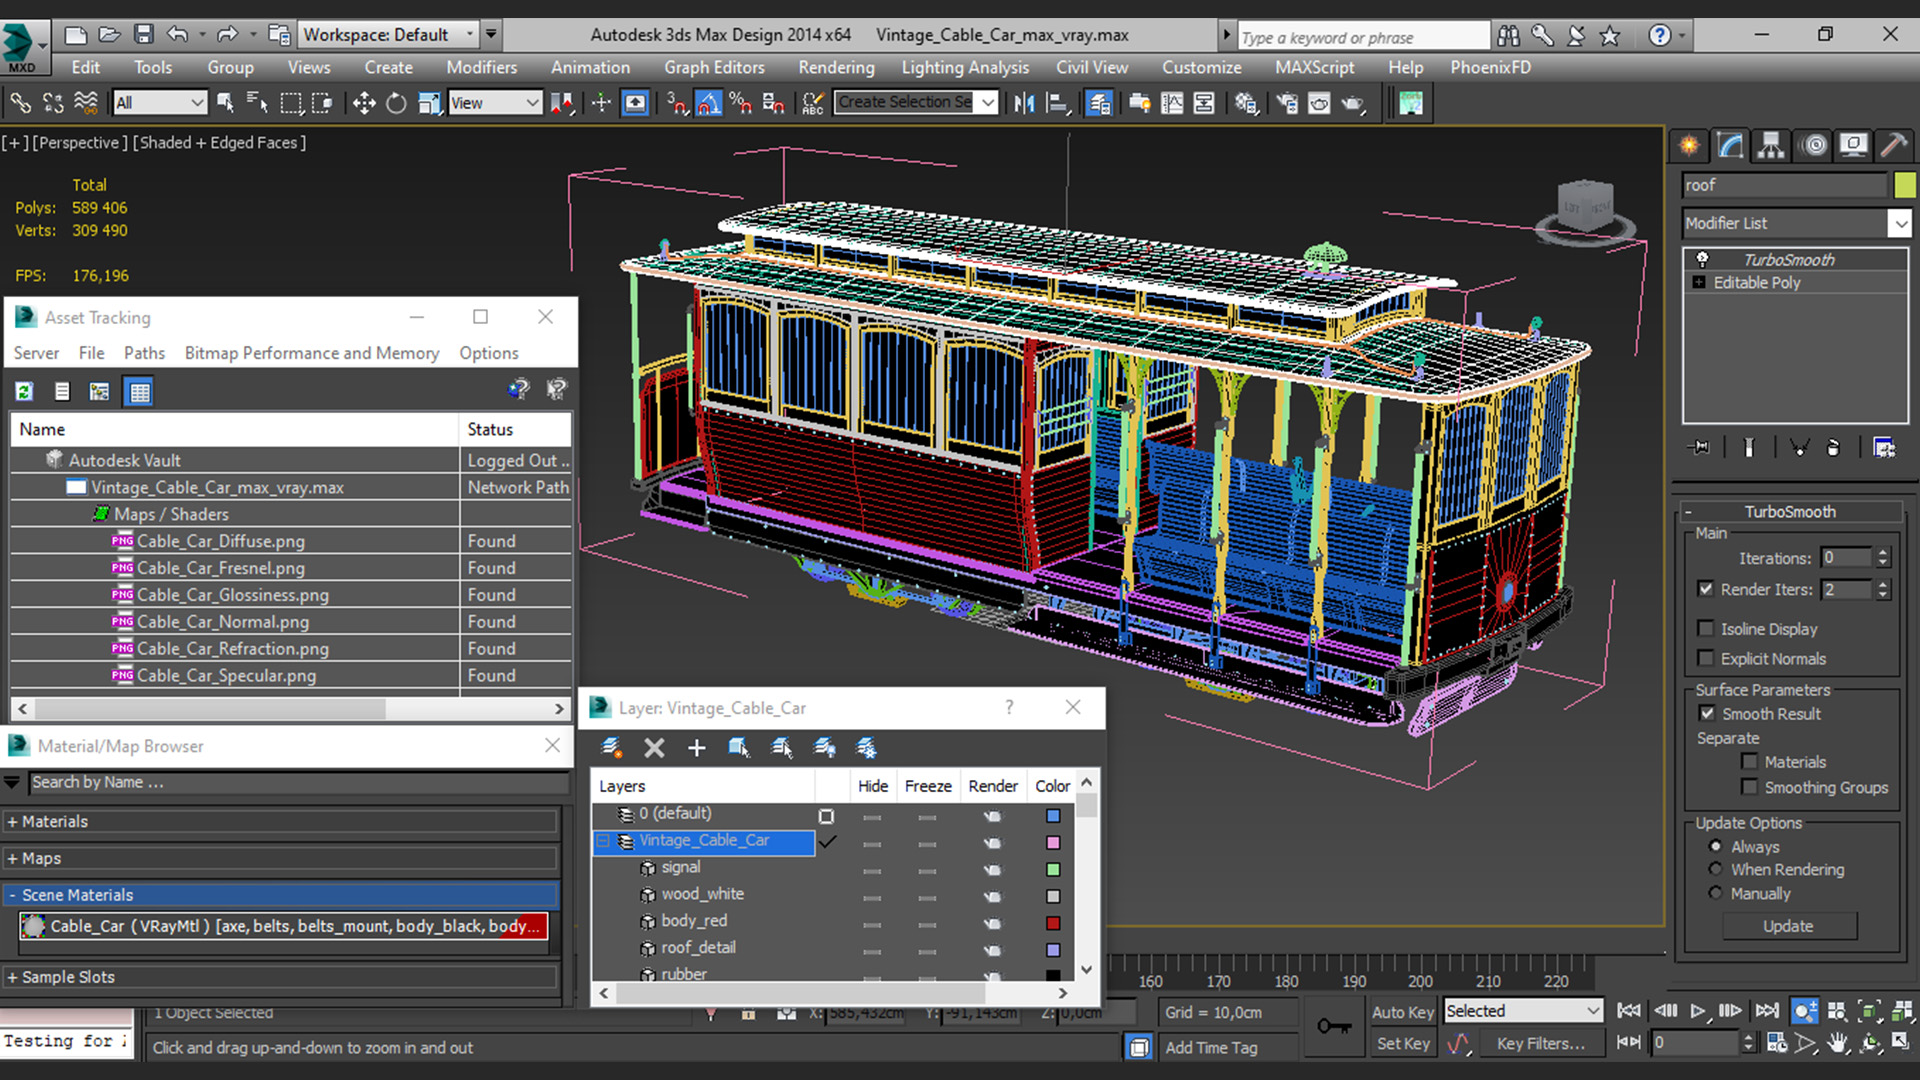Enable Explicit Normals checkbox
Image resolution: width=1920 pixels, height=1080 pixels.
tap(1706, 659)
